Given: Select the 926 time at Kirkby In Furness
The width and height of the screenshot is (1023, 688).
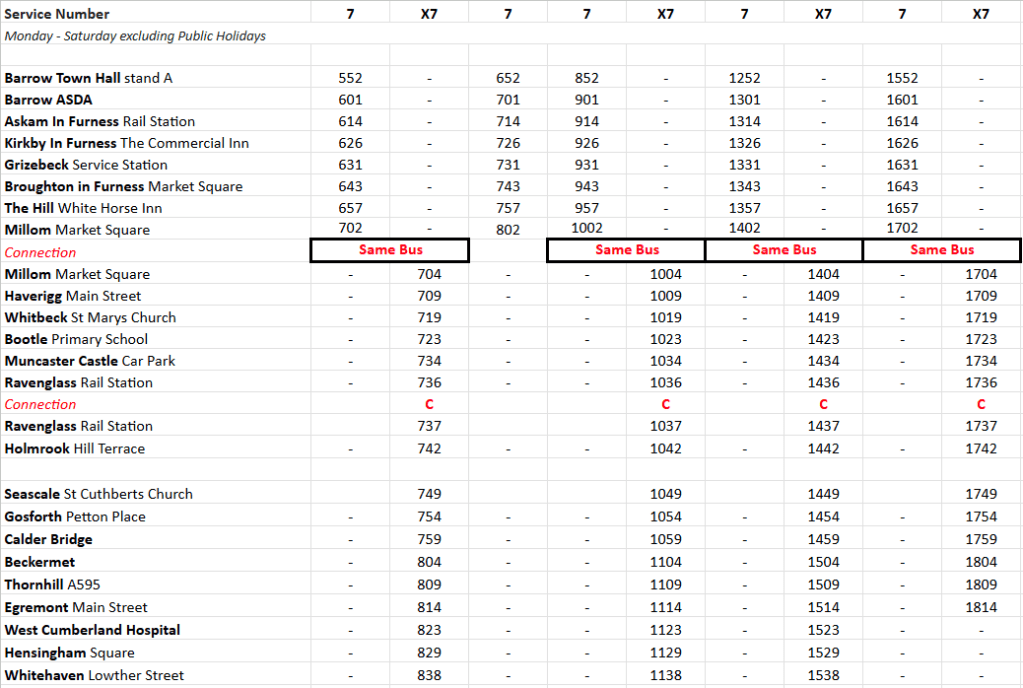Looking at the screenshot, I should (x=586, y=143).
